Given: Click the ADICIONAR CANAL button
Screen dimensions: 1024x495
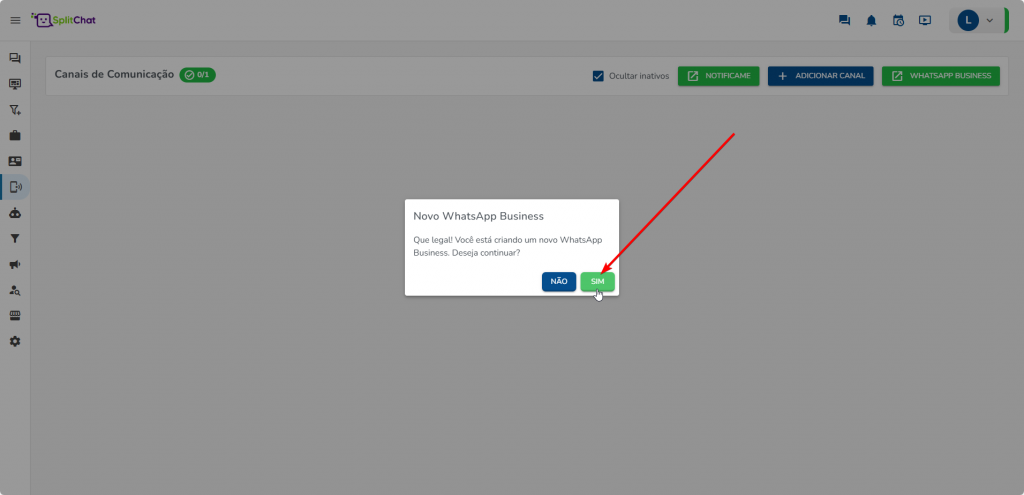Looking at the screenshot, I should (820, 76).
